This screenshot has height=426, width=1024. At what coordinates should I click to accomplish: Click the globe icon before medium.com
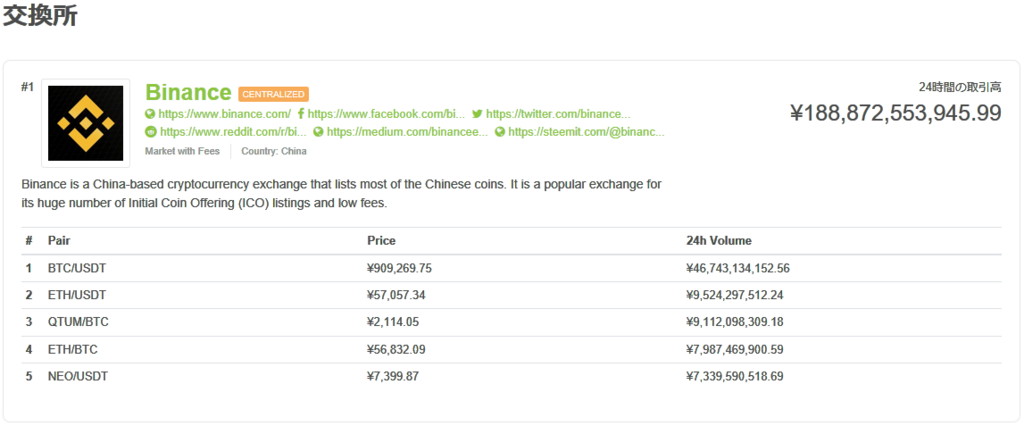click(x=319, y=132)
